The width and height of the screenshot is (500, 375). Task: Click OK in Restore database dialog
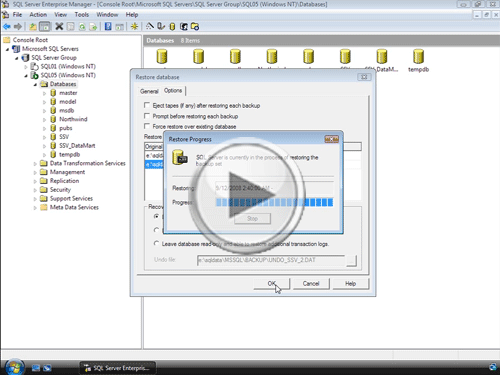(272, 283)
